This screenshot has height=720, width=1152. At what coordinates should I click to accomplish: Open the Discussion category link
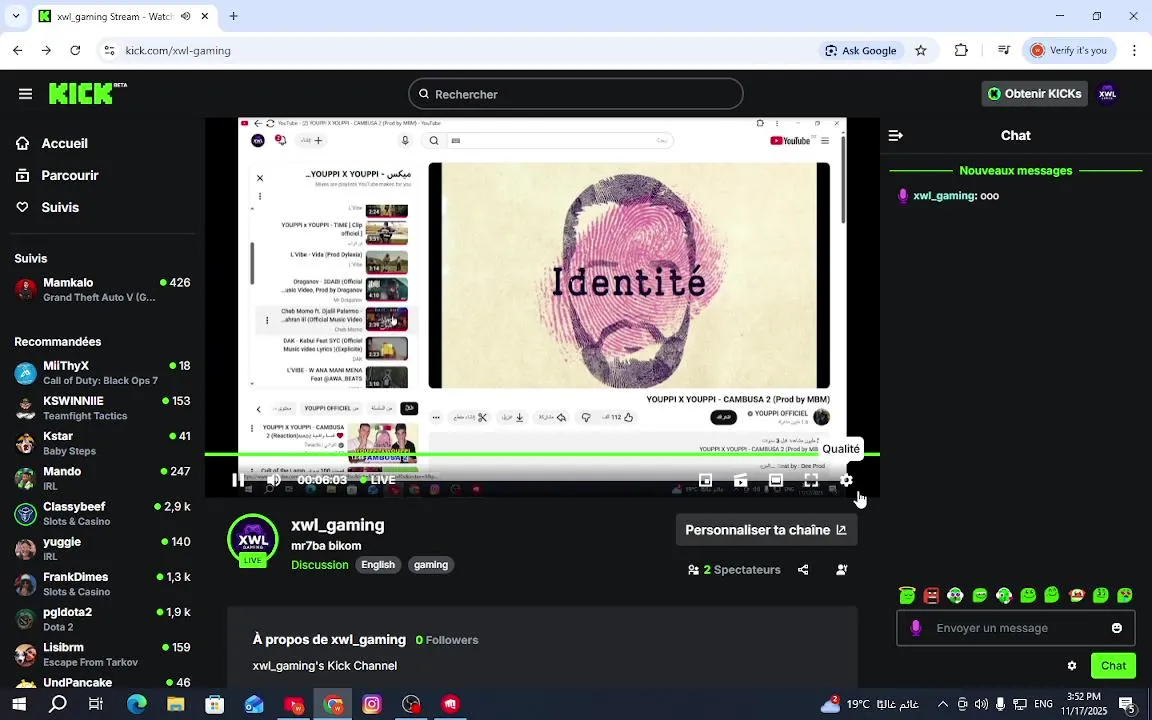coord(320,565)
